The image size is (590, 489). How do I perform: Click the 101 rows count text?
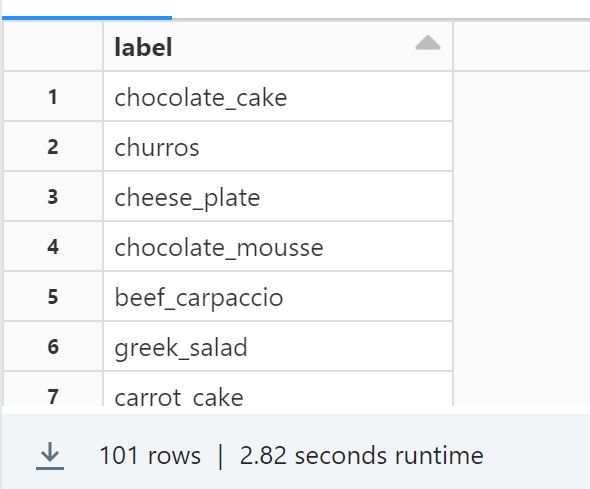click(x=150, y=456)
